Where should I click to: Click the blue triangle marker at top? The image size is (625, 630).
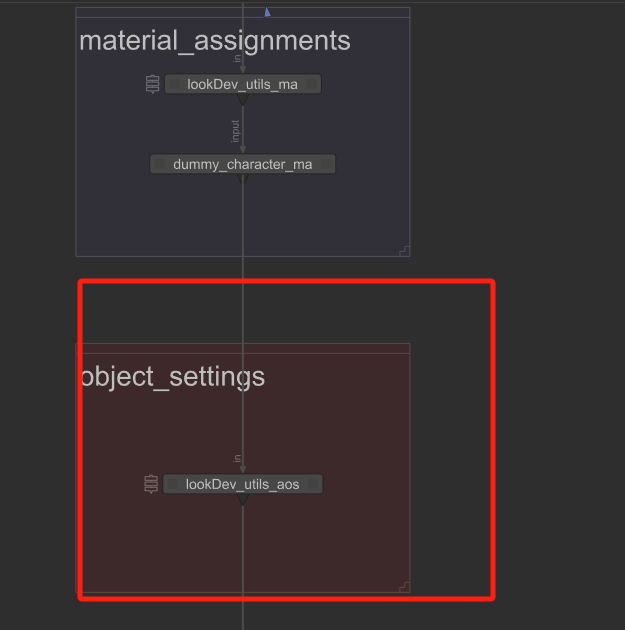[x=267, y=12]
